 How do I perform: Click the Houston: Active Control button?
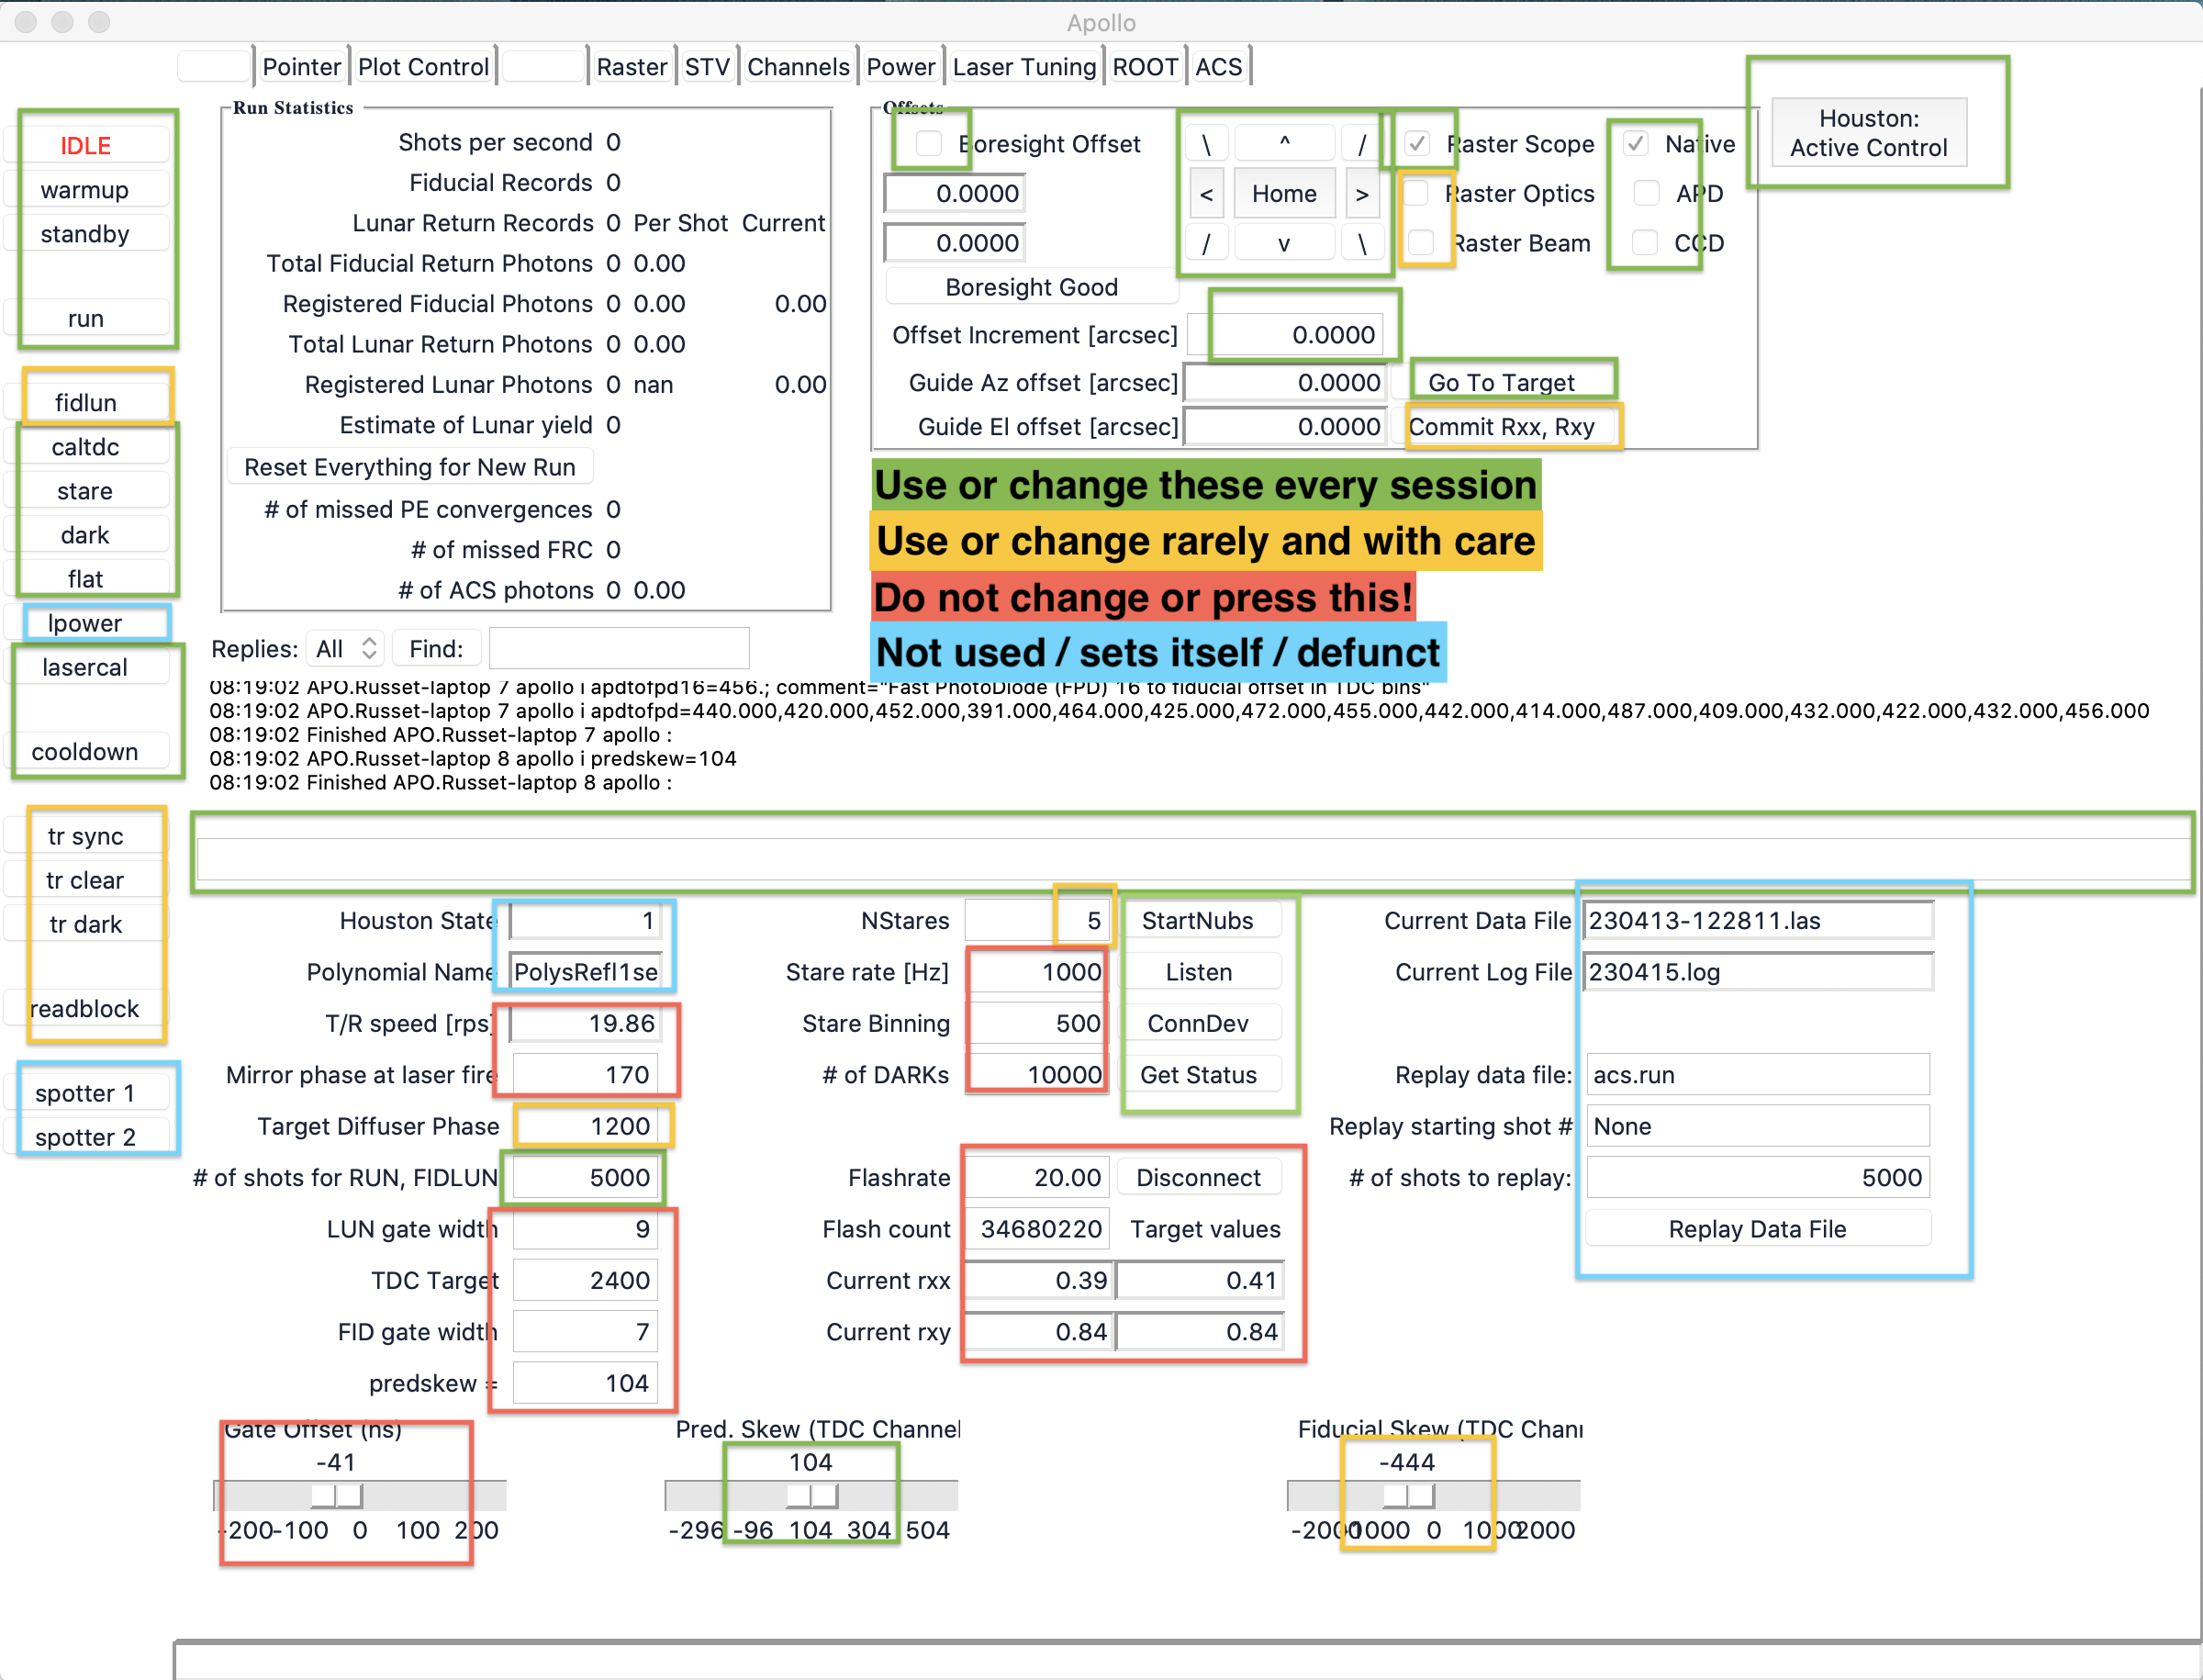1868,133
